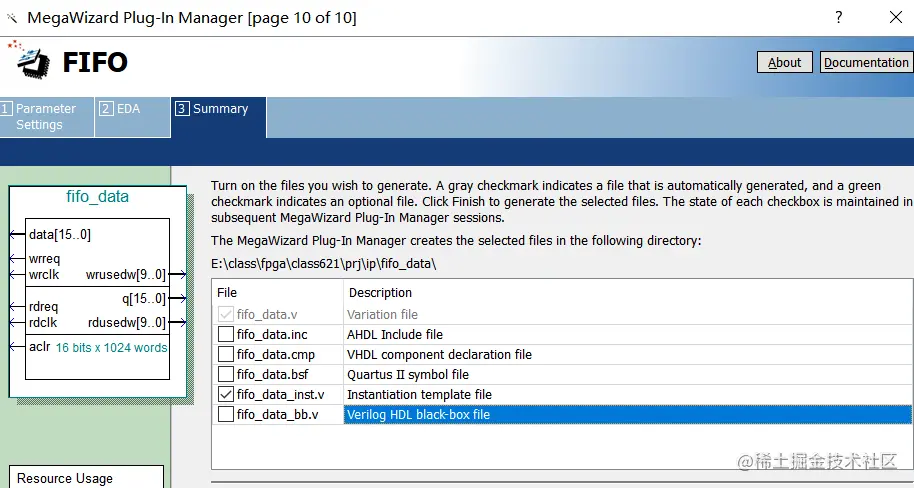Open the Documentation button

866,62
